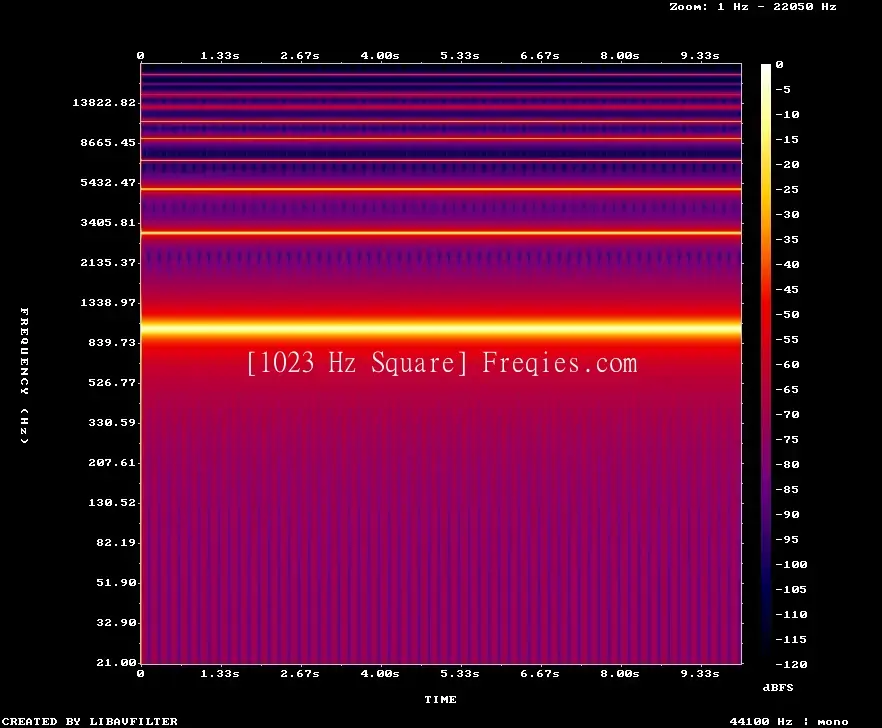This screenshot has height=728, width=882.
Task: Click the -15 dBFS scale label
Action: (787, 139)
